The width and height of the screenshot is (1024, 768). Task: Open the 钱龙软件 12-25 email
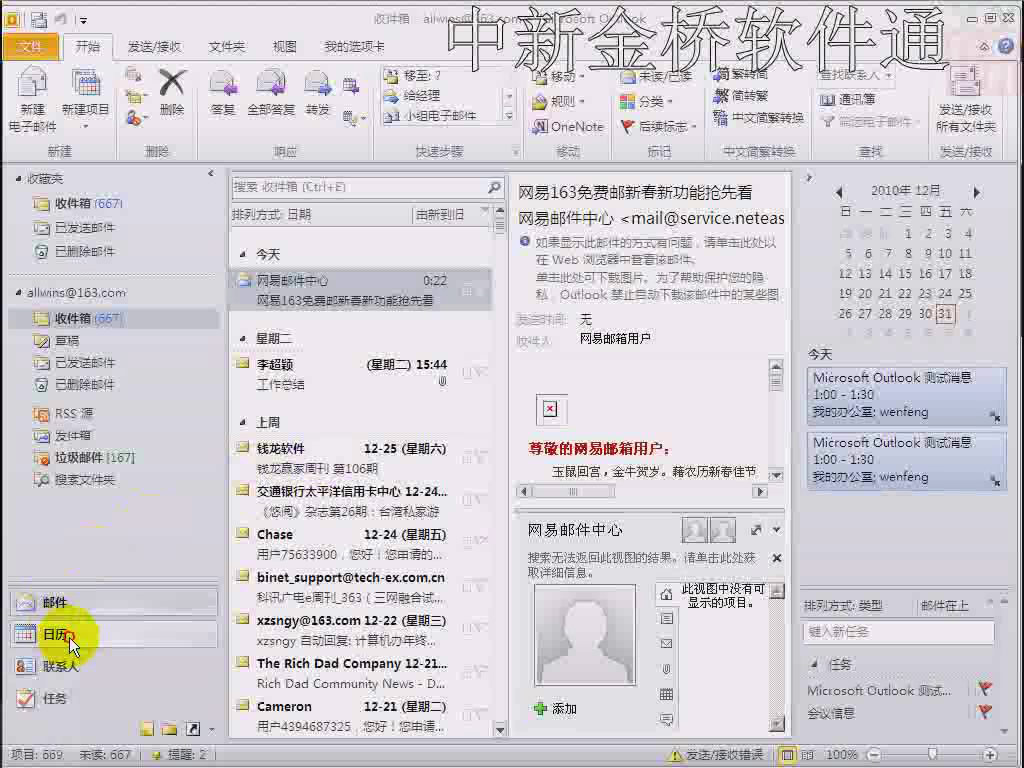coord(359,458)
